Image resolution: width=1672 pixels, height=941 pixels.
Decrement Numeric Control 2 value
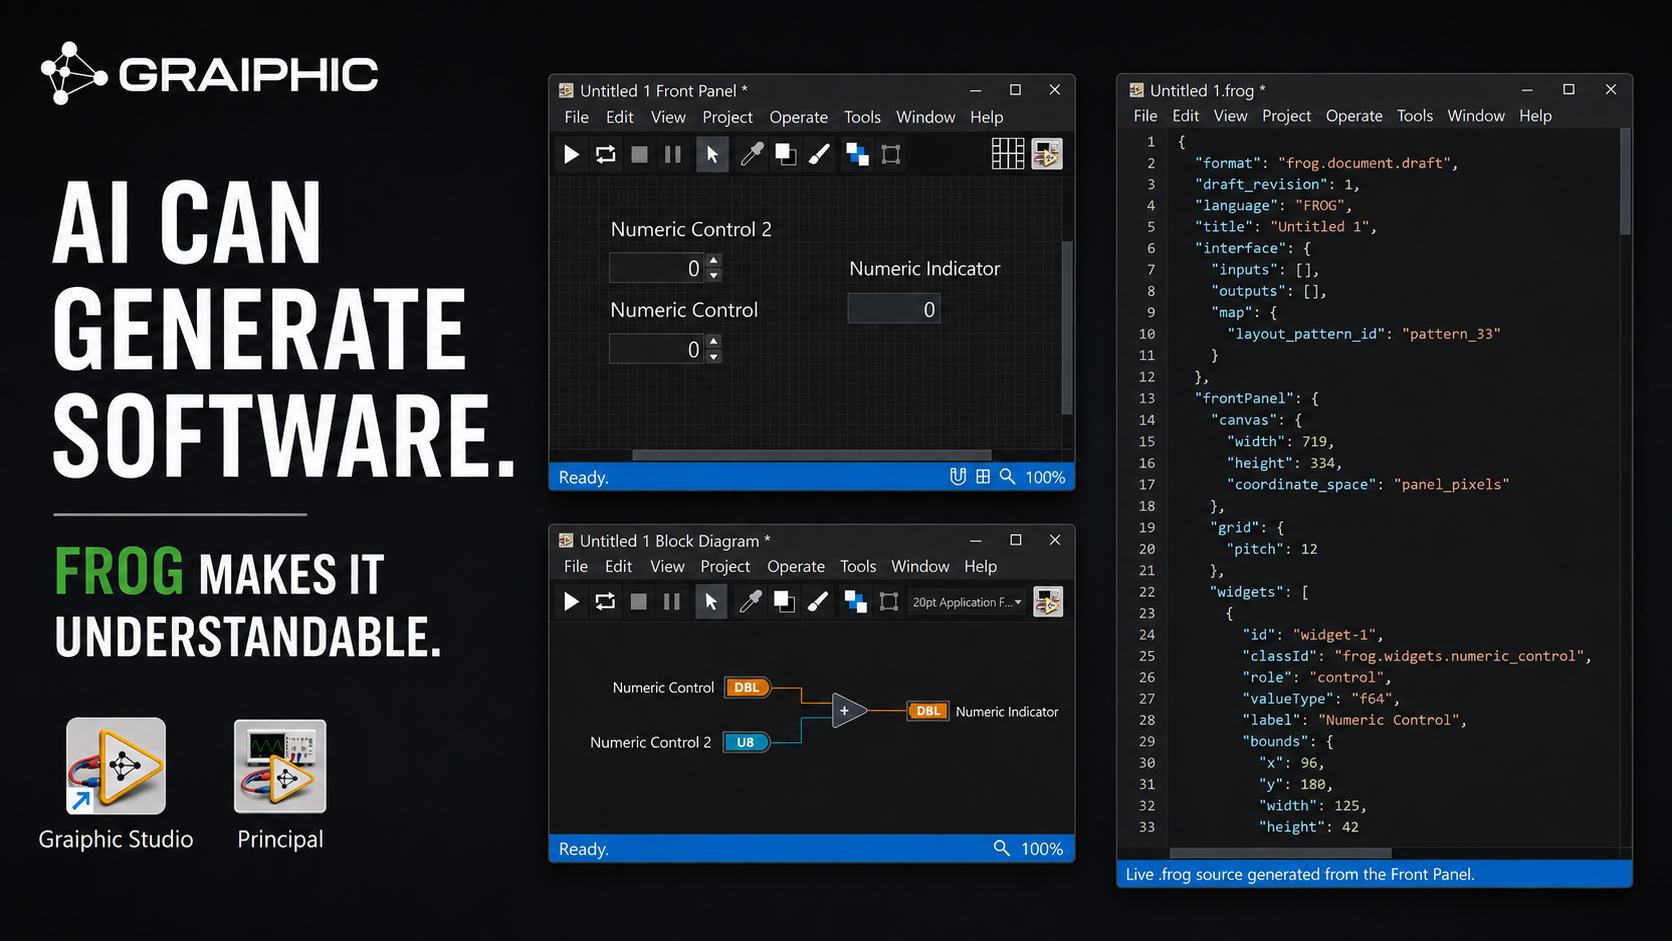[x=714, y=275]
